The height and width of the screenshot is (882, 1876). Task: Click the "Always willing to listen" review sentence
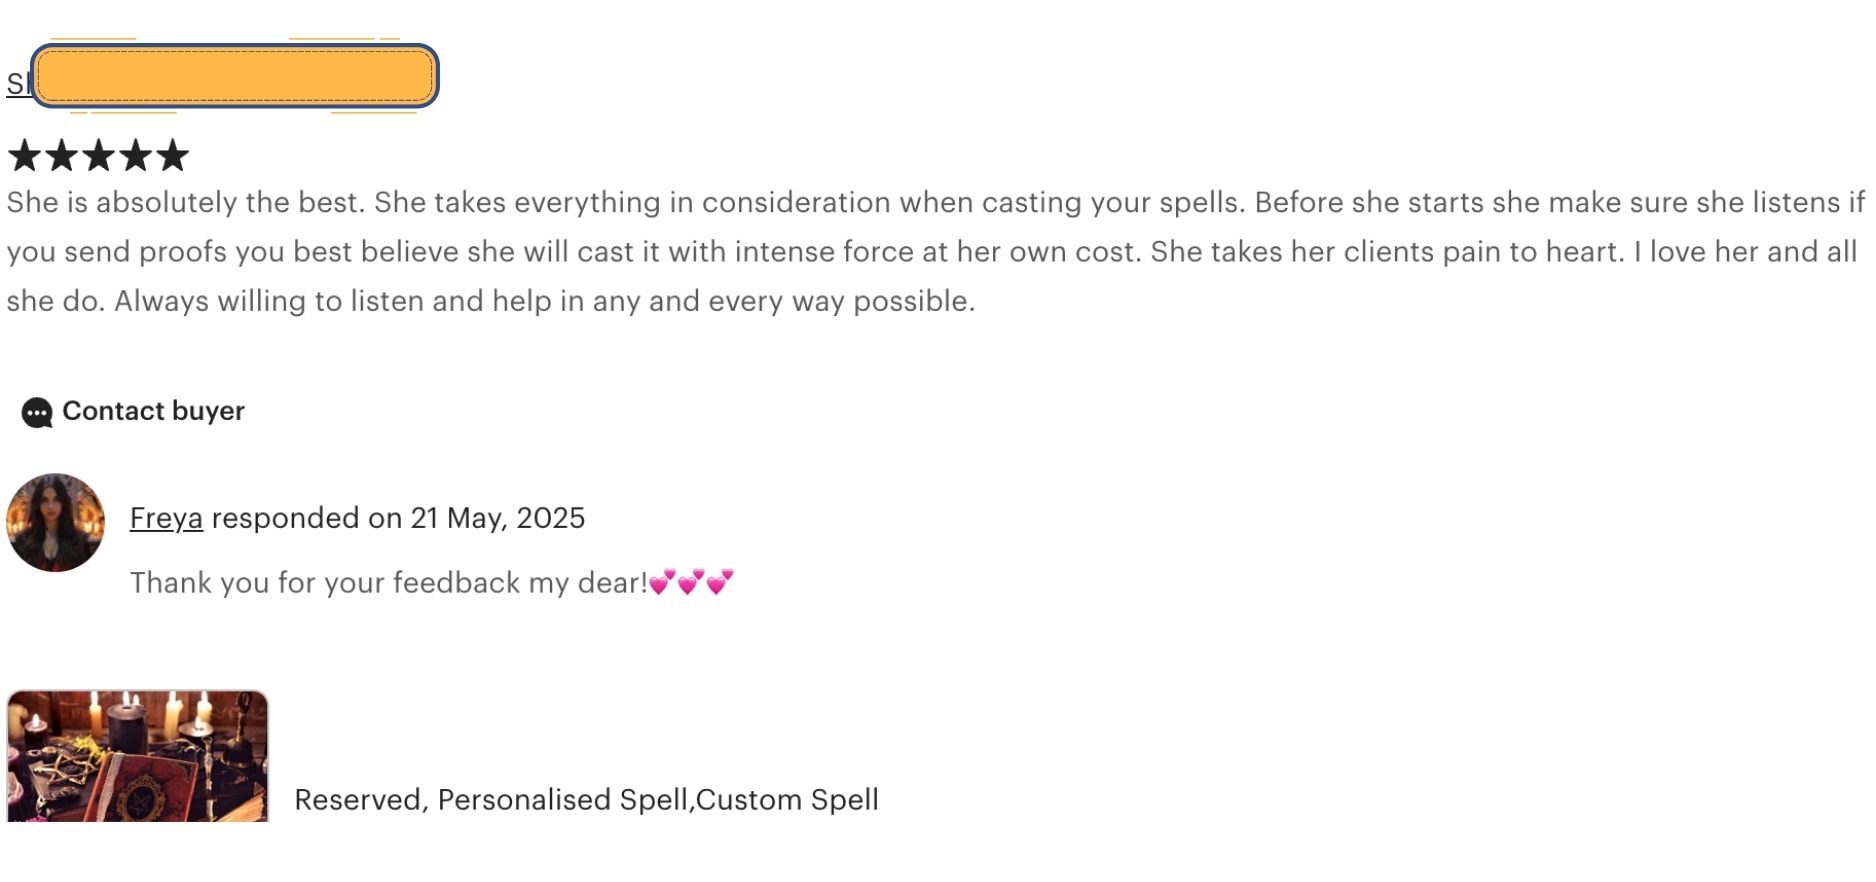pos(544,301)
